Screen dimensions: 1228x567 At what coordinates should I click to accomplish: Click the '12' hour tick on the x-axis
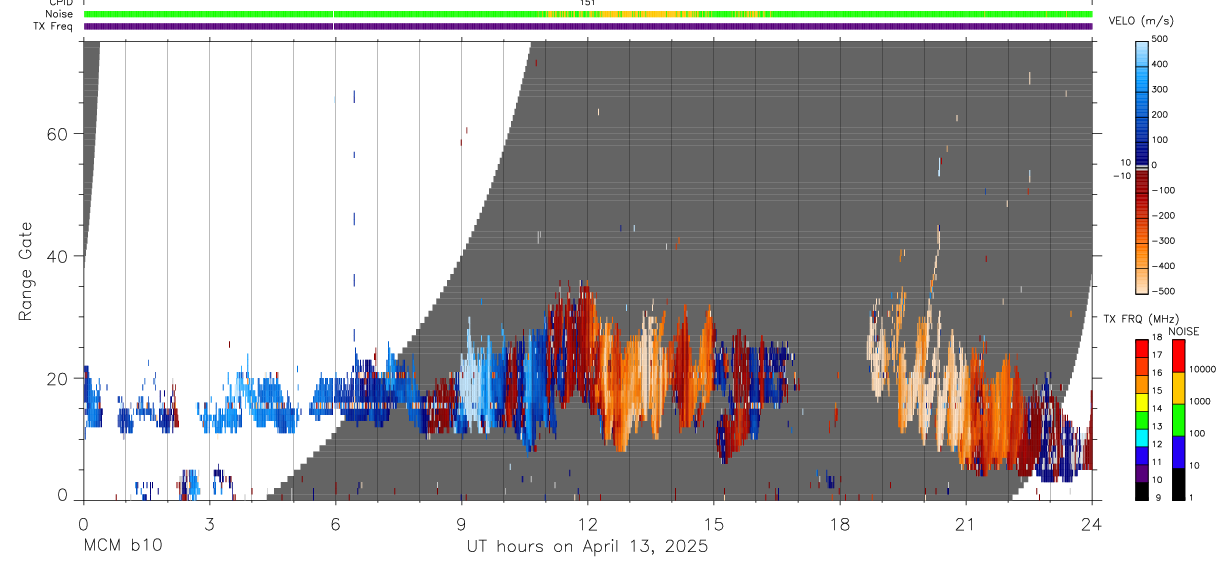[588, 523]
